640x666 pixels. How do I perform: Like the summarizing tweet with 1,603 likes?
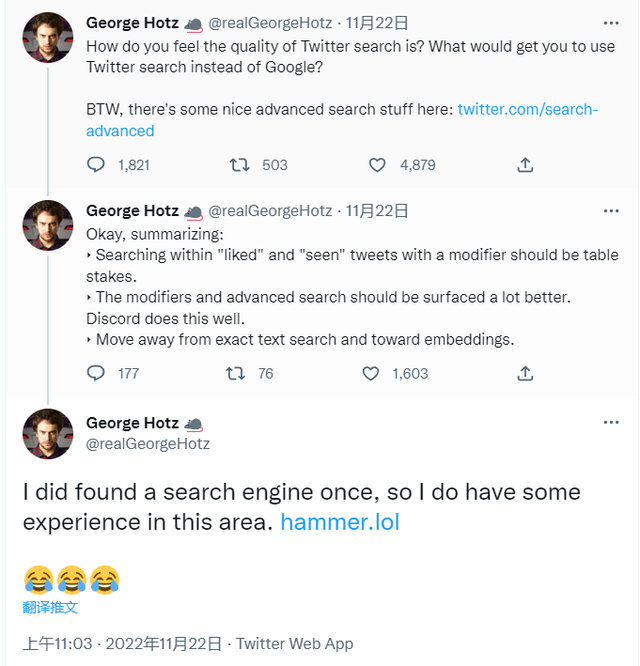[x=371, y=373]
